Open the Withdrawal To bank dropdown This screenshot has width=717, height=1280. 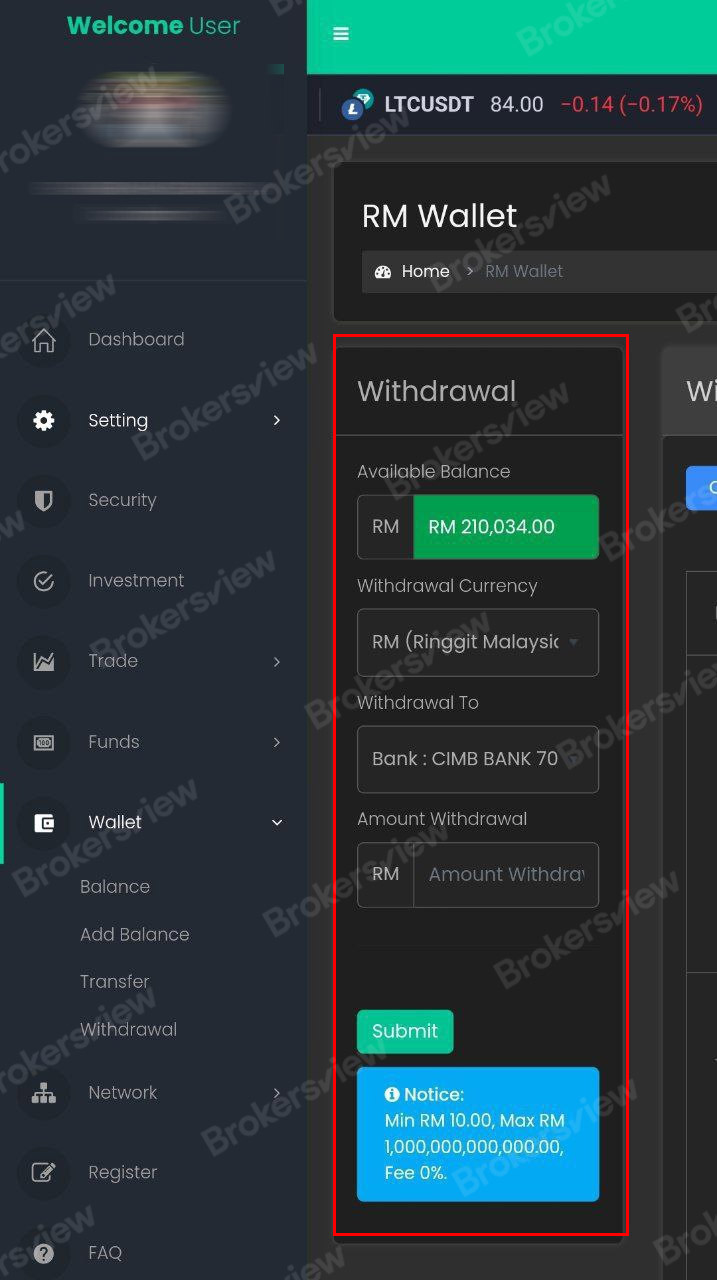click(x=478, y=759)
